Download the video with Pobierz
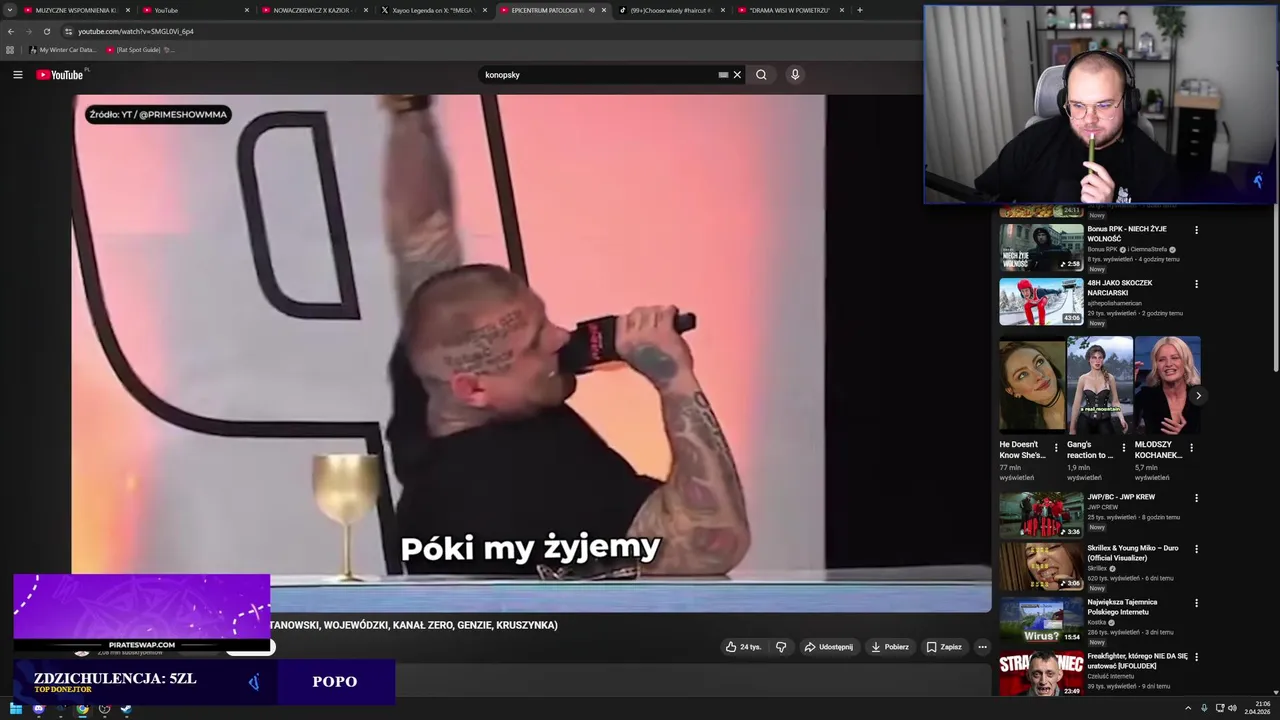 point(890,647)
